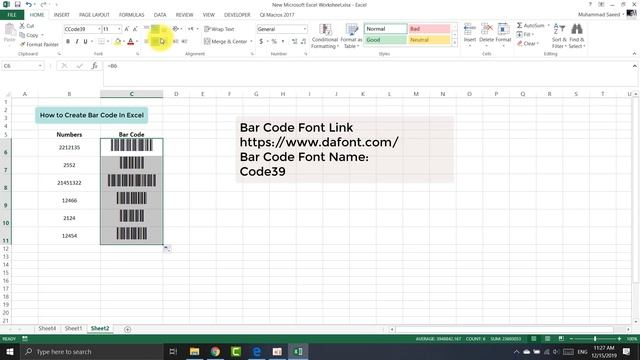The image size is (640, 360).
Task: Toggle Wrap Text
Action: click(x=220, y=29)
